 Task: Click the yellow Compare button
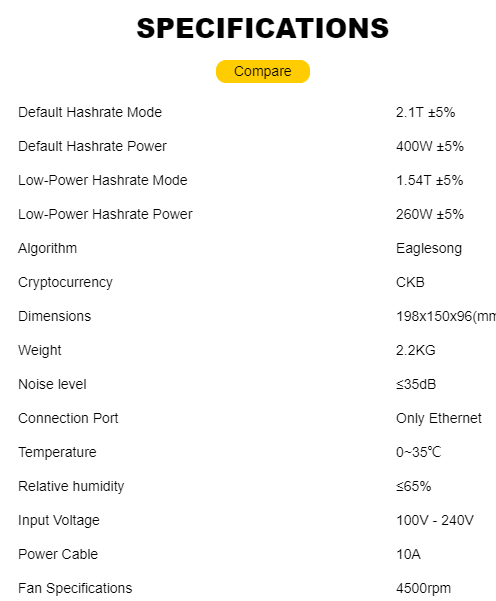click(x=263, y=71)
